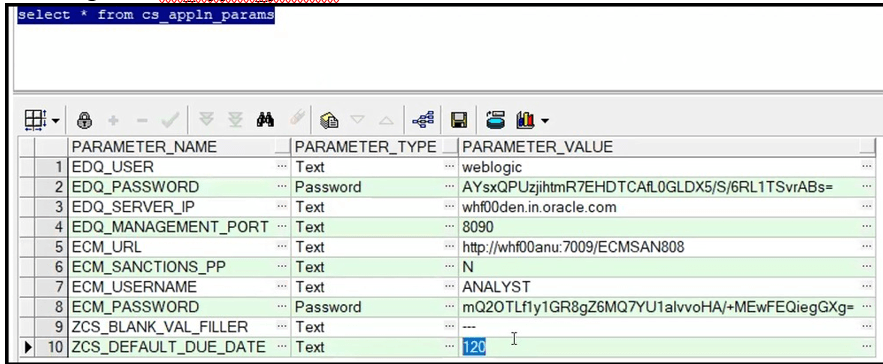Click the minus Delete Record icon
883x364 pixels.
click(142, 121)
